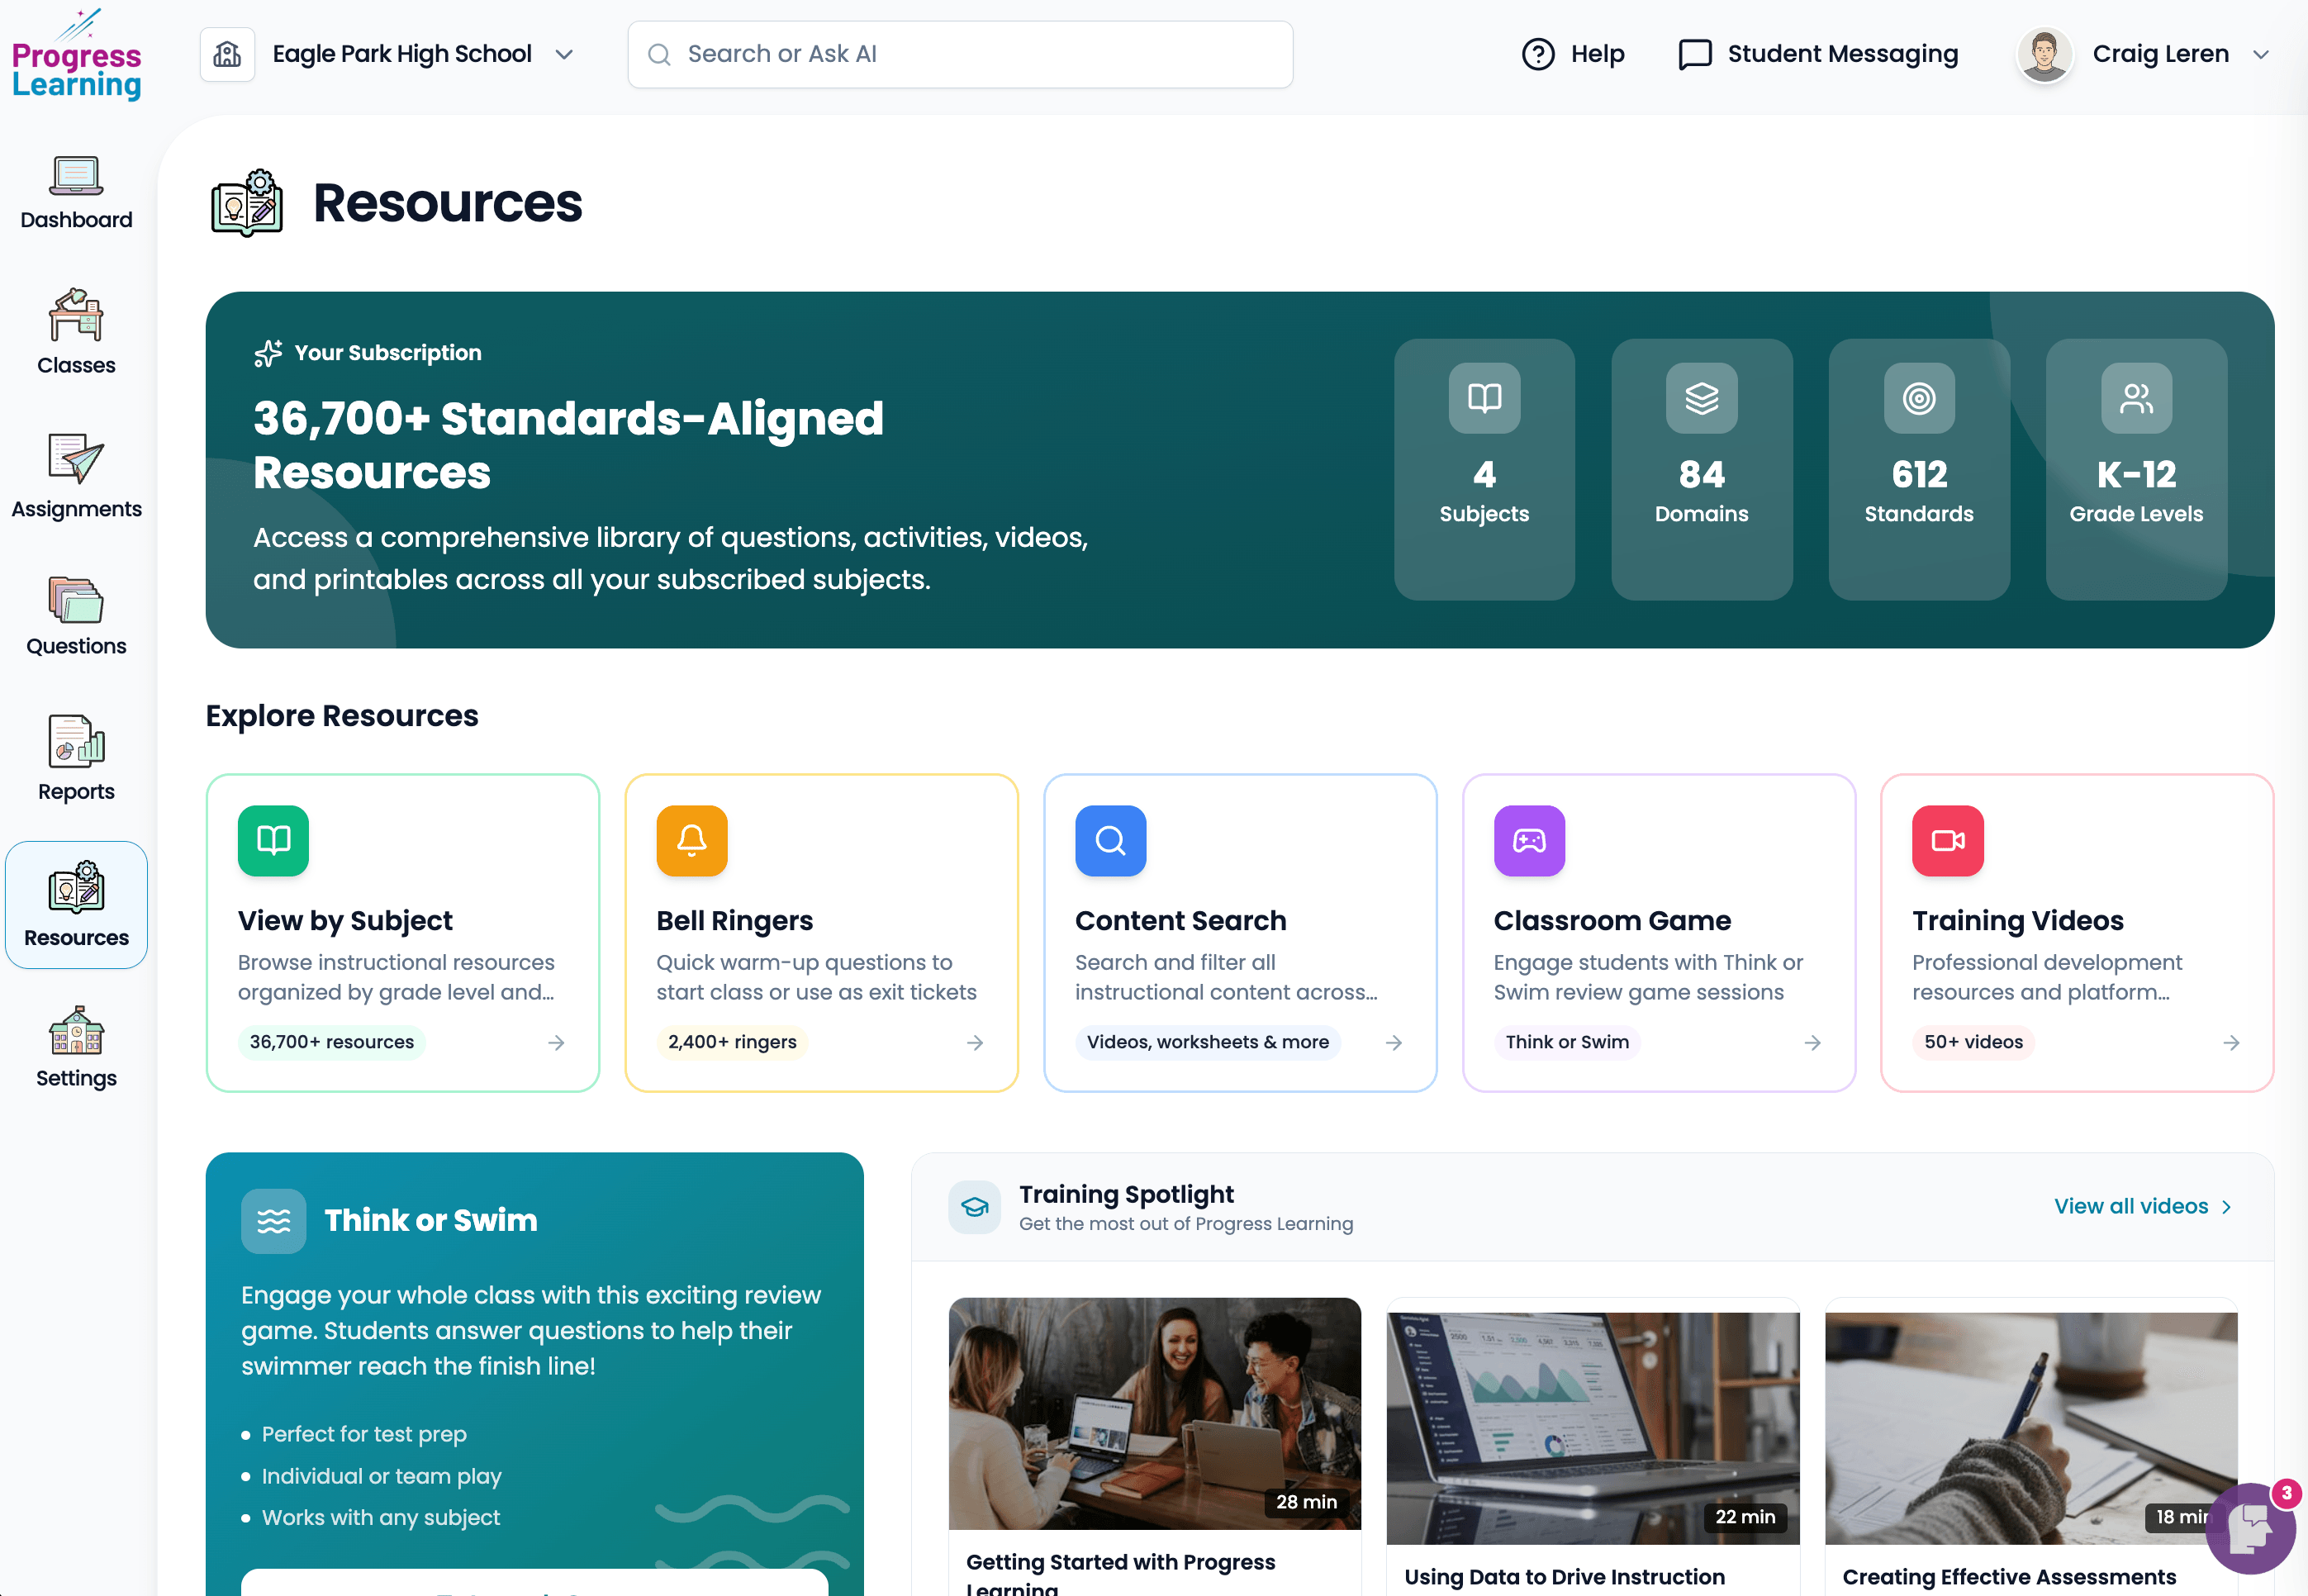This screenshot has width=2308, height=1596.
Task: Click the Help question mark icon
Action: coord(1537,54)
